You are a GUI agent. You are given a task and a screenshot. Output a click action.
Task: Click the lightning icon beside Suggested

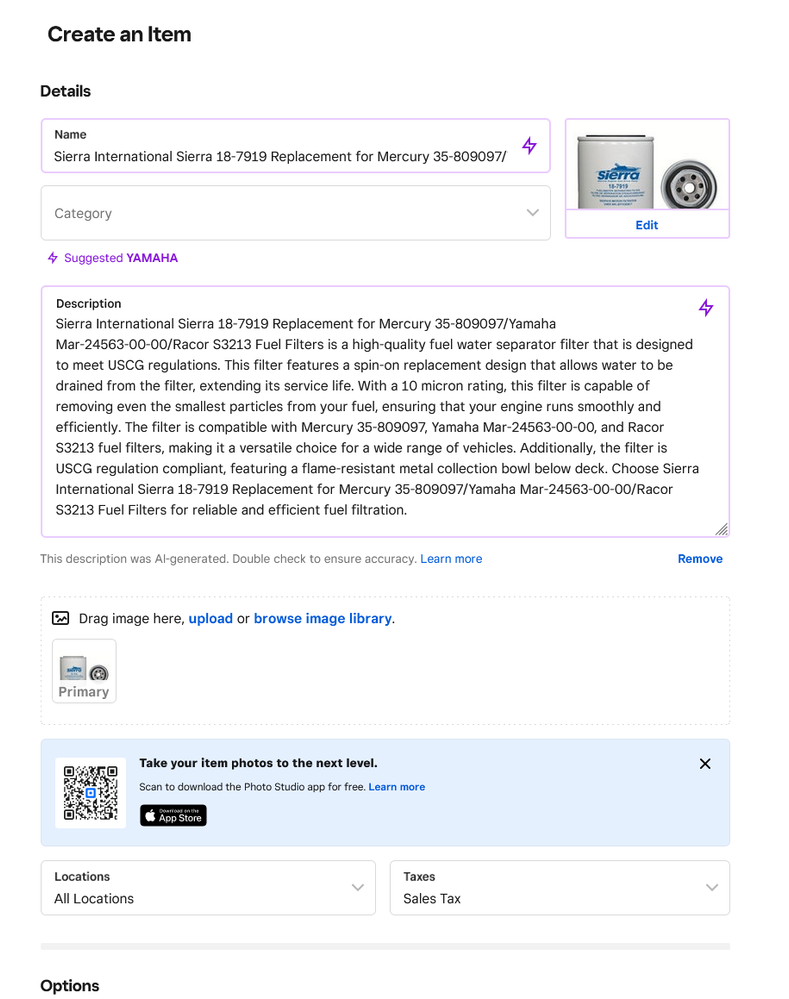click(x=53, y=258)
